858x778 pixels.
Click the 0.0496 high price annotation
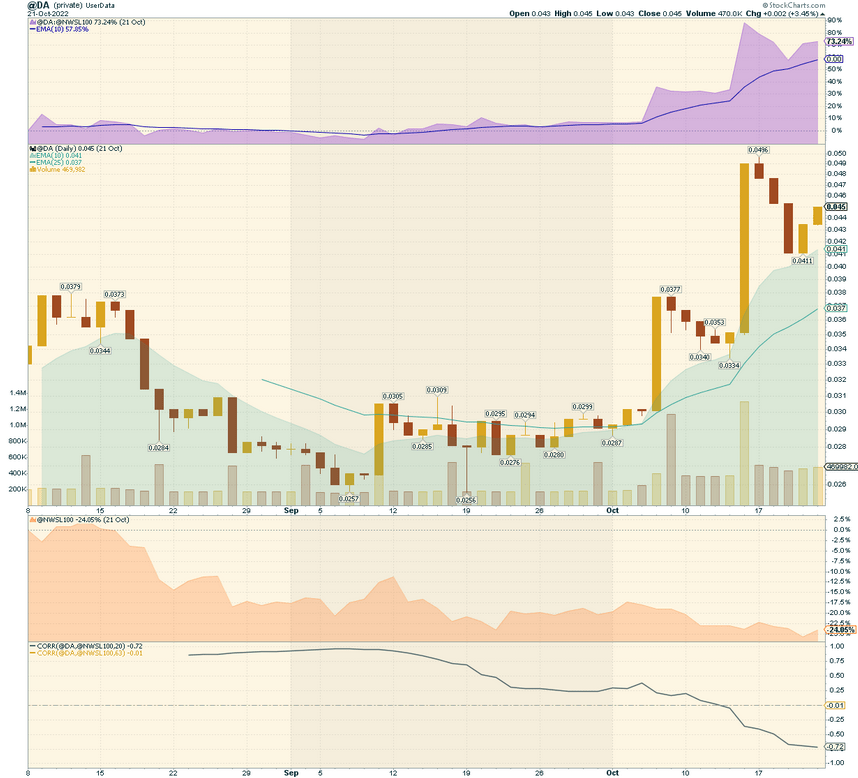click(x=758, y=150)
